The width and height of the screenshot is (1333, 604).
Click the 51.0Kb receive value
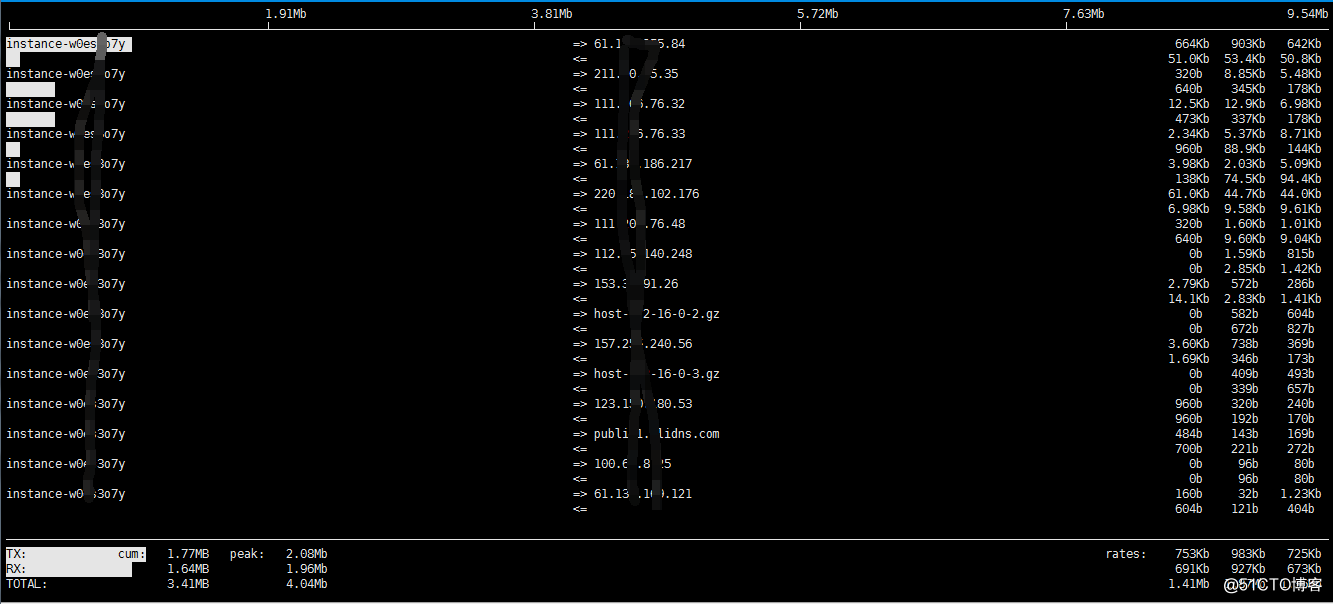click(1188, 59)
